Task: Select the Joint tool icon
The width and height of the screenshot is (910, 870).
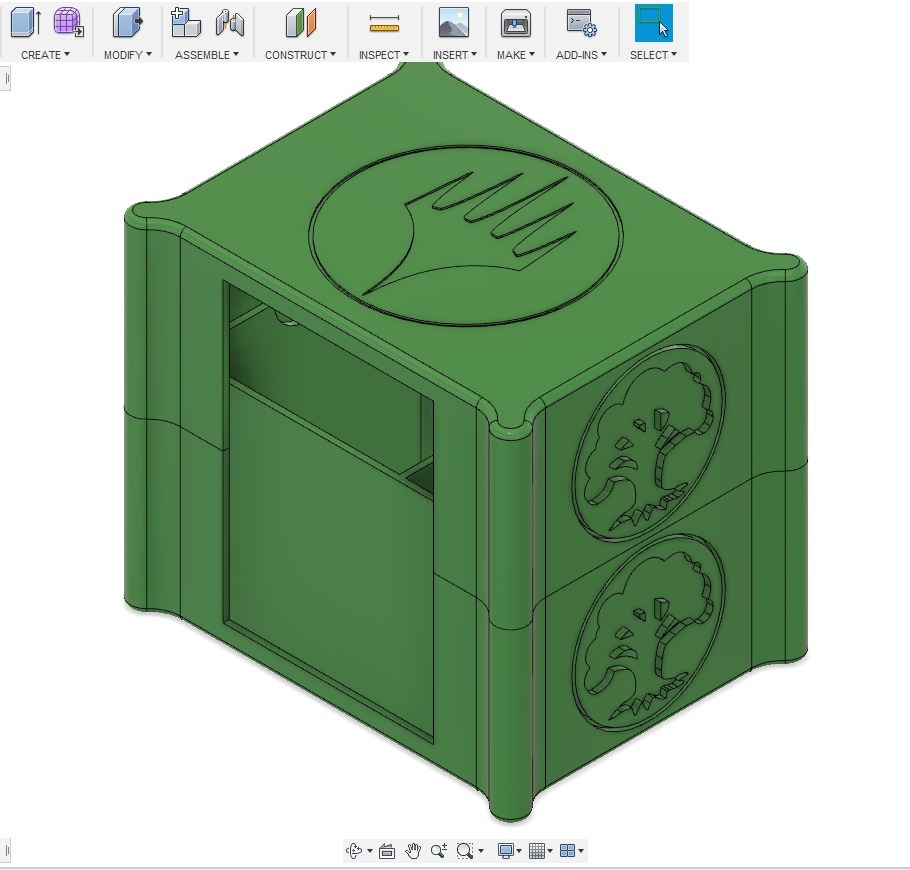Action: click(230, 22)
